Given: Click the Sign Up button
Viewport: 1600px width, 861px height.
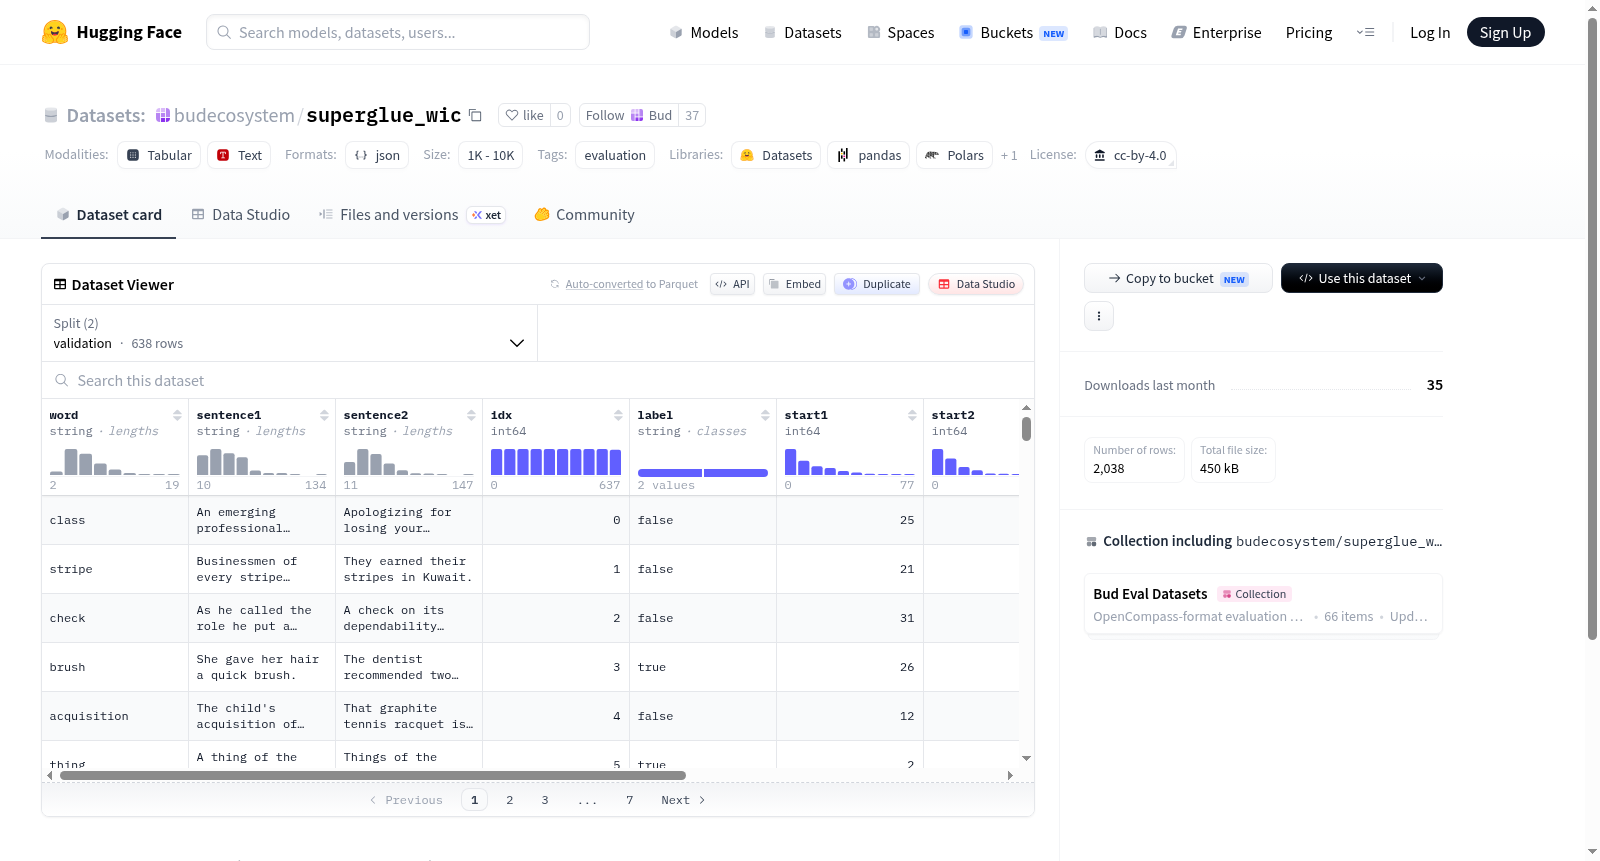Looking at the screenshot, I should pyautogui.click(x=1505, y=32).
